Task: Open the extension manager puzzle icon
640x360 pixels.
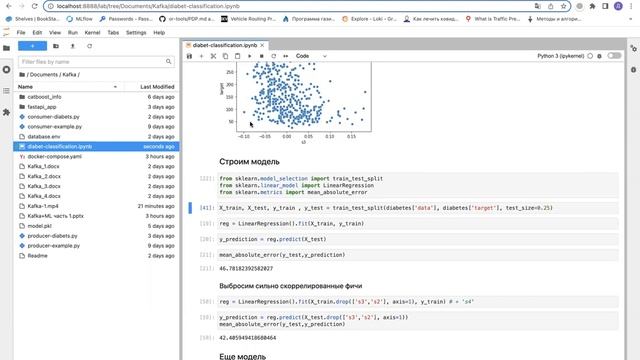Action: pos(6,112)
